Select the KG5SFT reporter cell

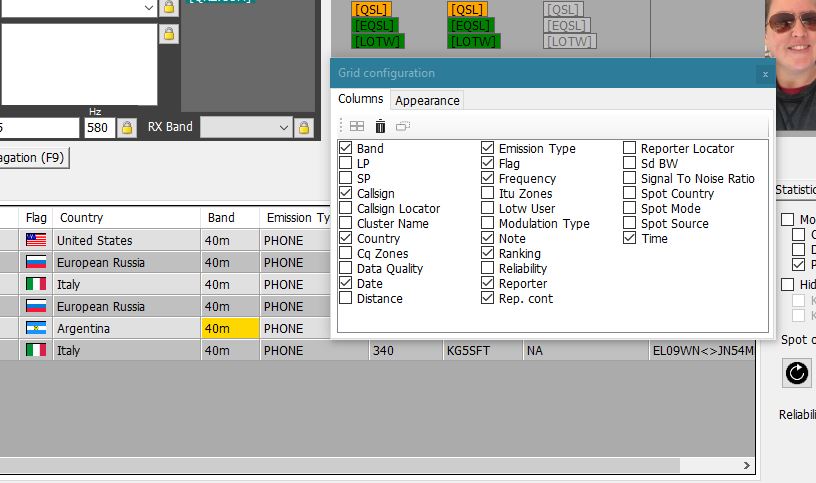(x=482, y=350)
